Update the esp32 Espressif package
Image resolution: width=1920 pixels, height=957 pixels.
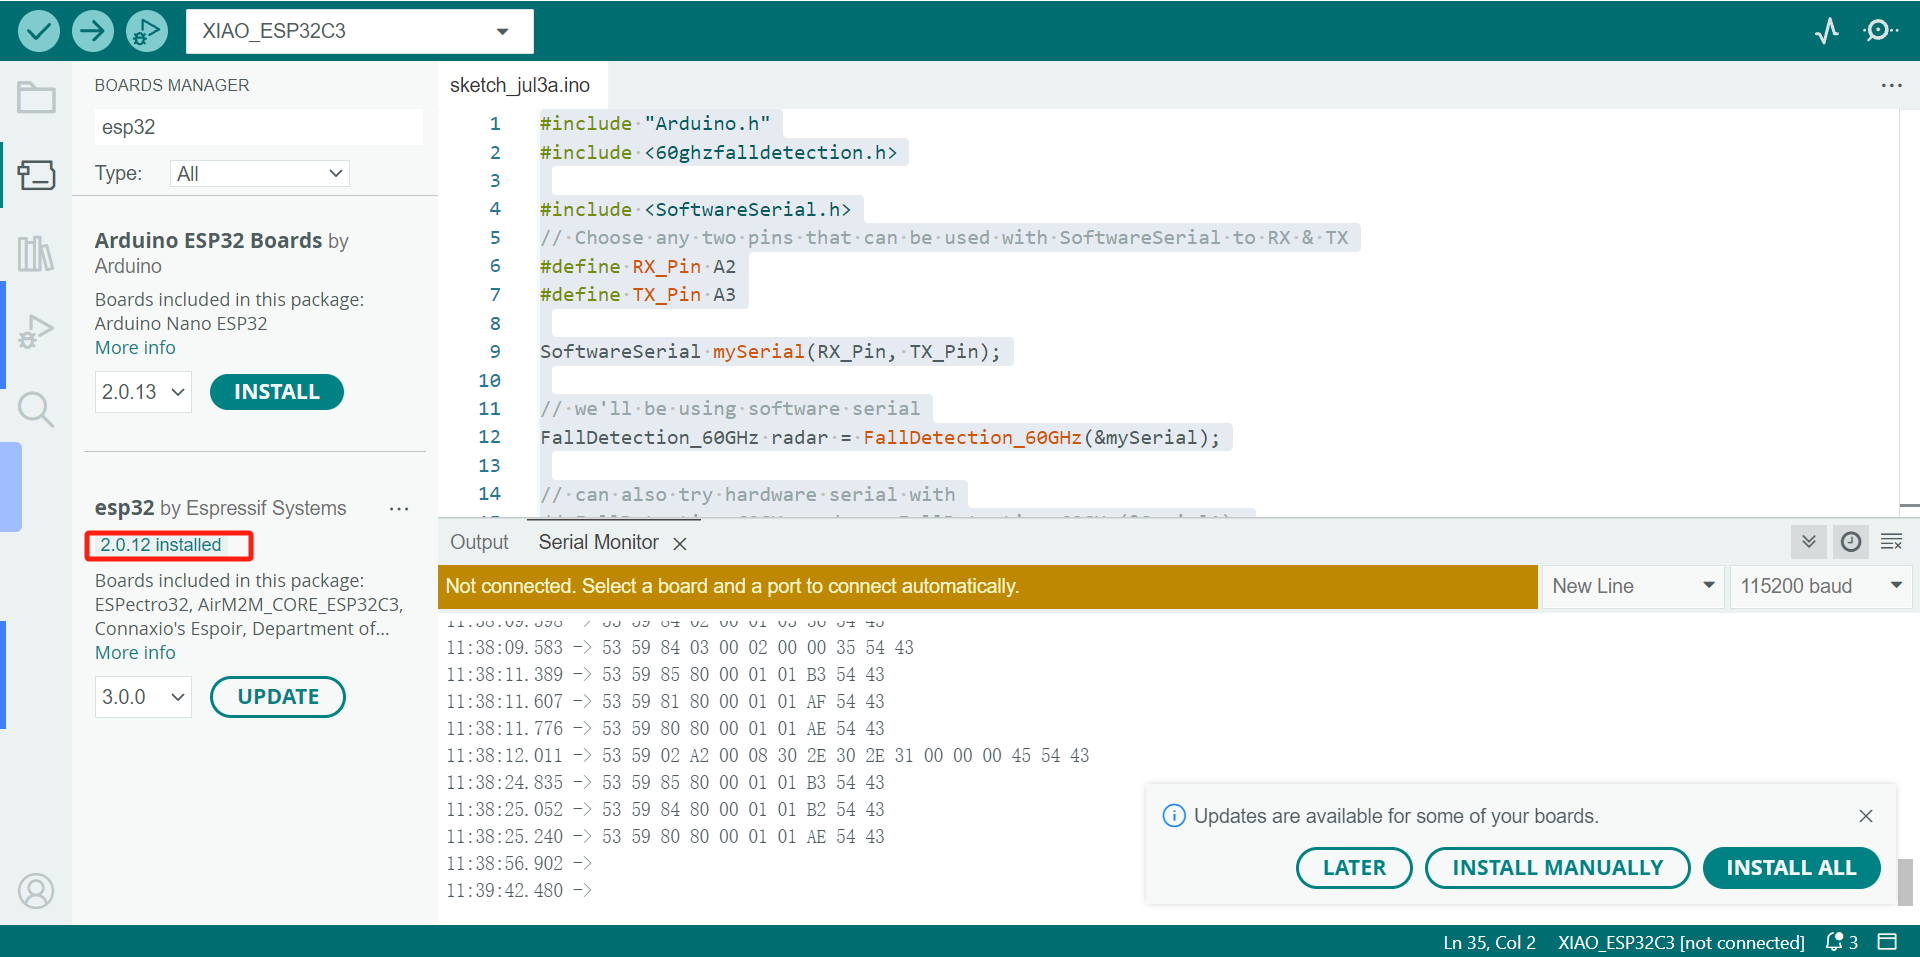pyautogui.click(x=278, y=697)
